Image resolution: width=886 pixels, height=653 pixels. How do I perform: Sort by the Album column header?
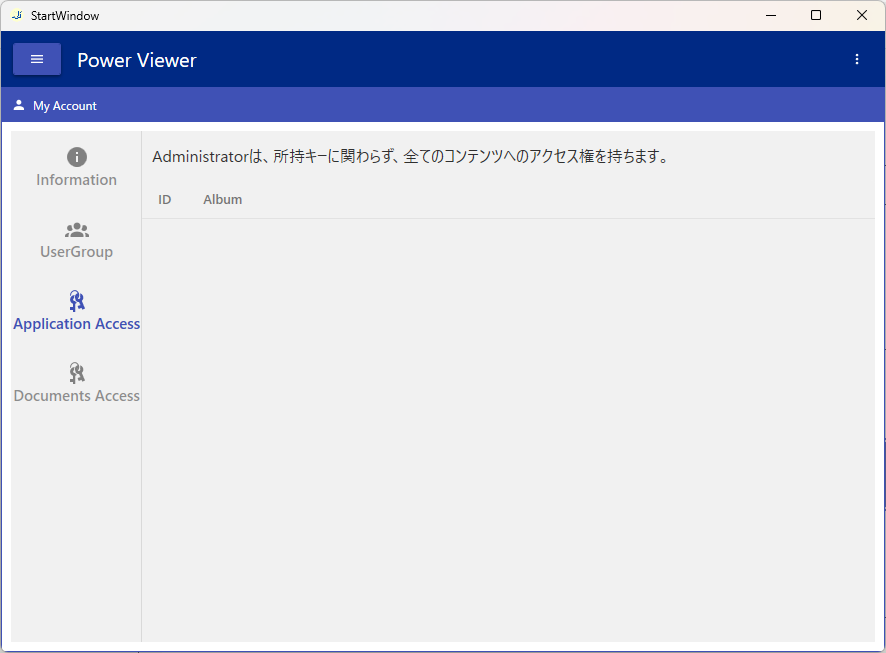(223, 199)
